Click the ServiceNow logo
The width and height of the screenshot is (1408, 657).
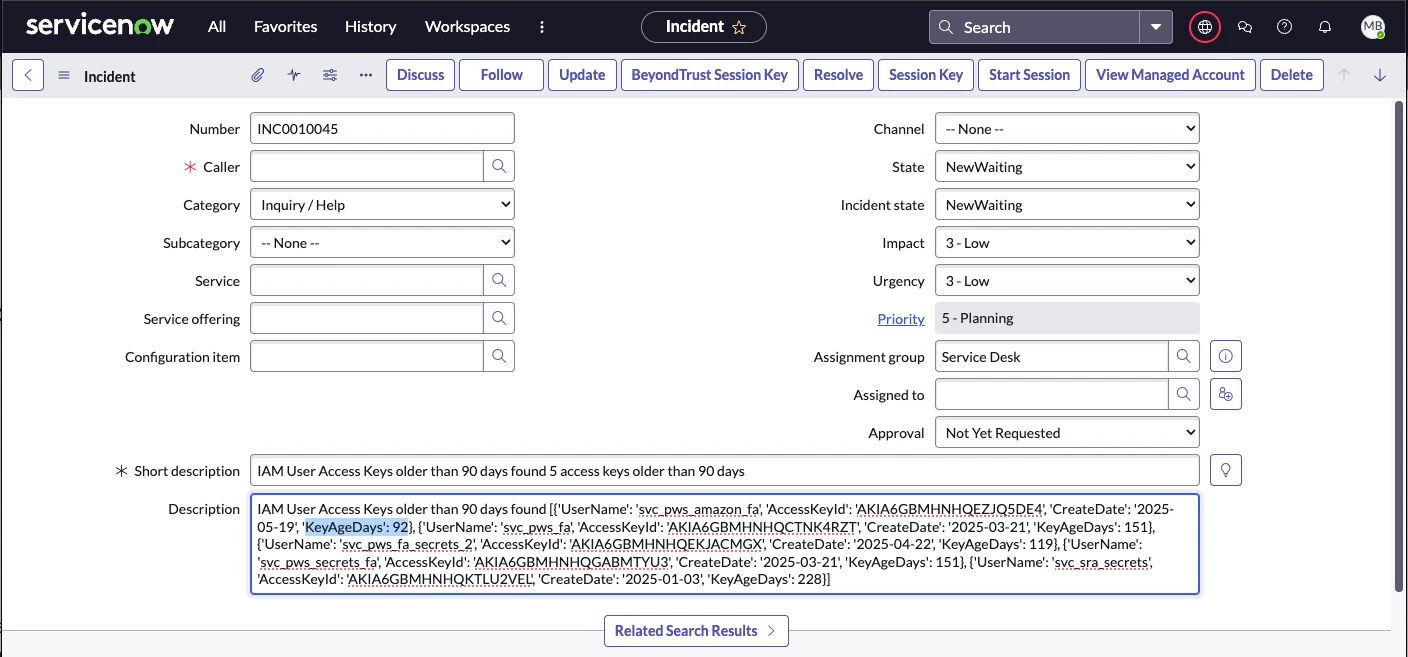[x=100, y=26]
